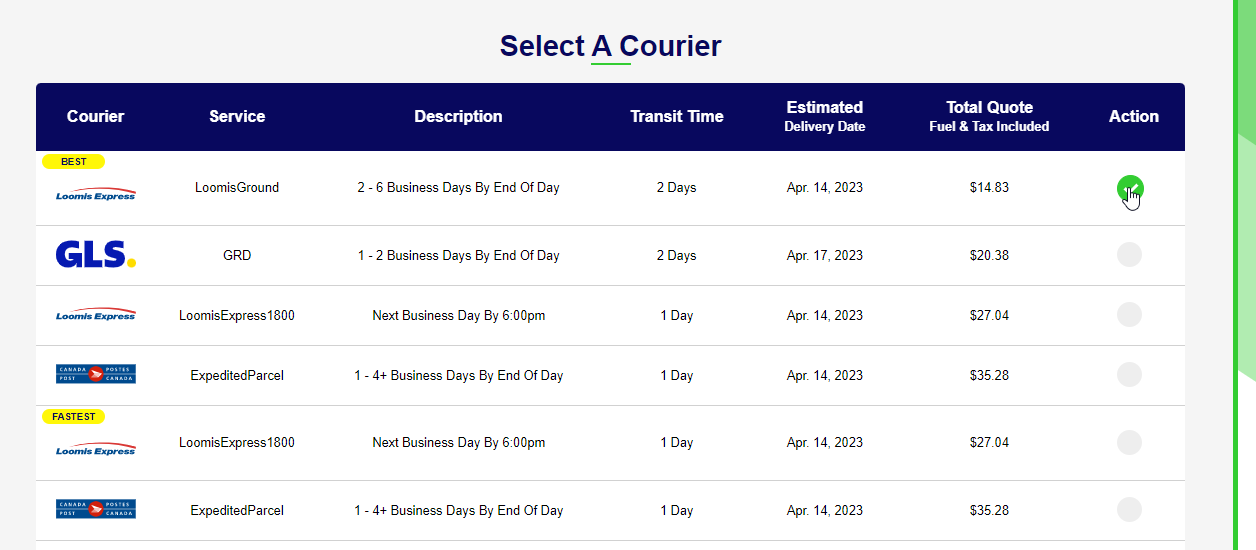
Task: Click the GLS courier logo
Action: 96,255
